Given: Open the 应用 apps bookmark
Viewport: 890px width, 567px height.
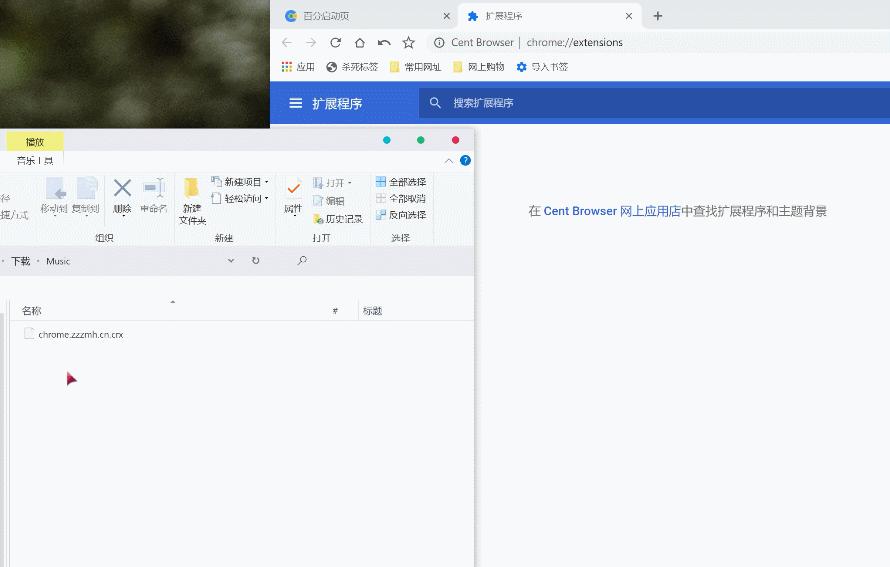Looking at the screenshot, I should (299, 67).
